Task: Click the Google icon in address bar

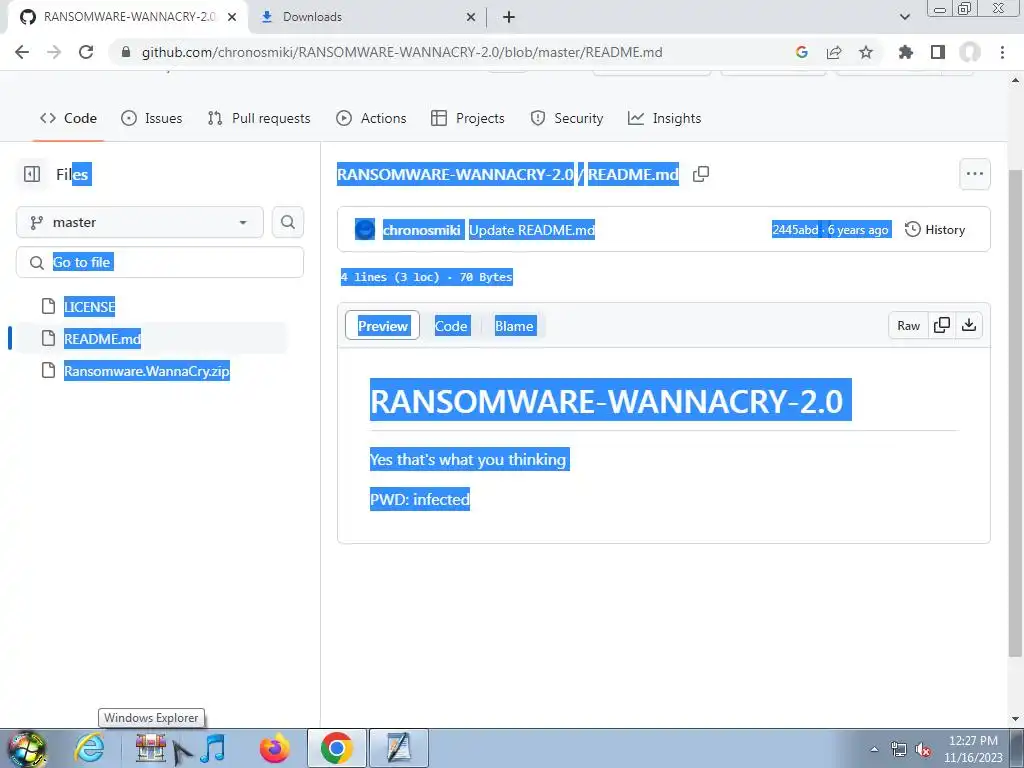Action: coord(802,52)
